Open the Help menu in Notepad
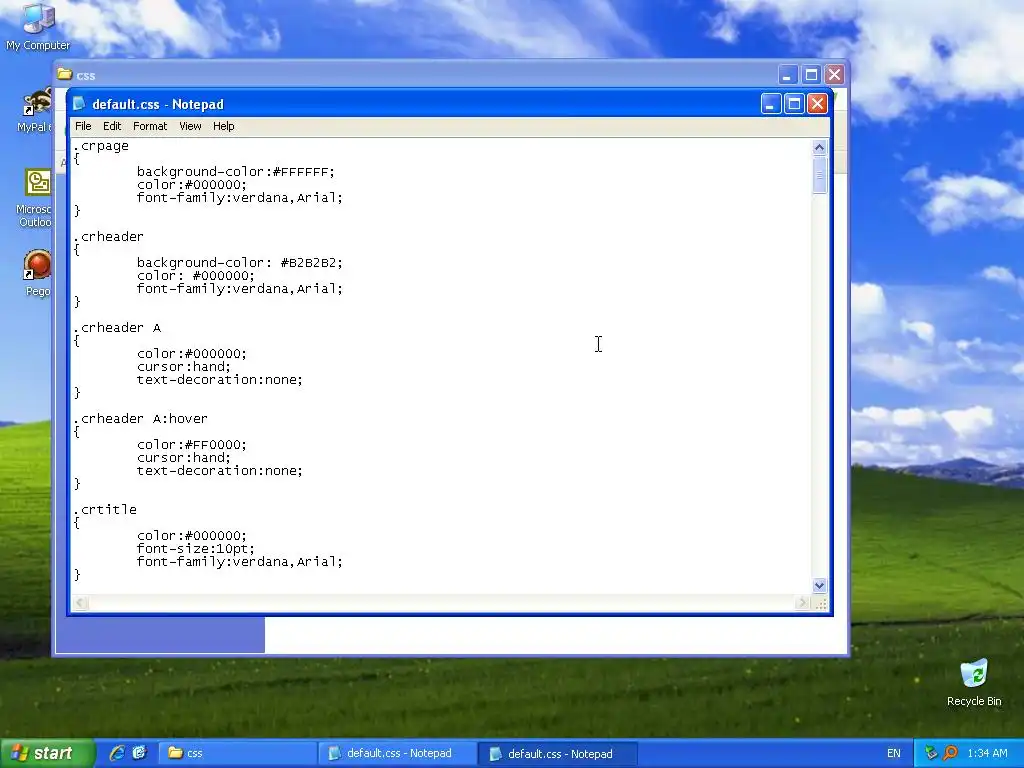 pos(223,126)
